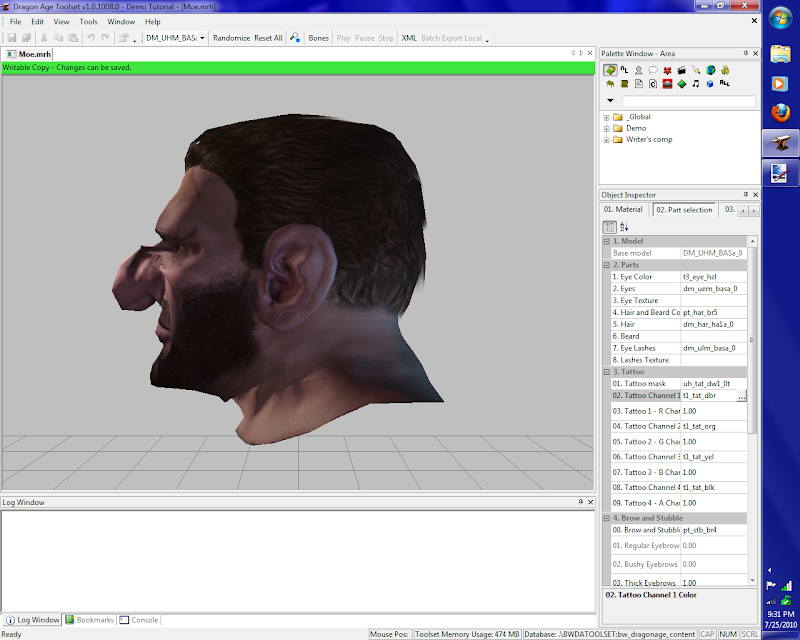Select the clapperboard cutscene palette icon

point(681,70)
